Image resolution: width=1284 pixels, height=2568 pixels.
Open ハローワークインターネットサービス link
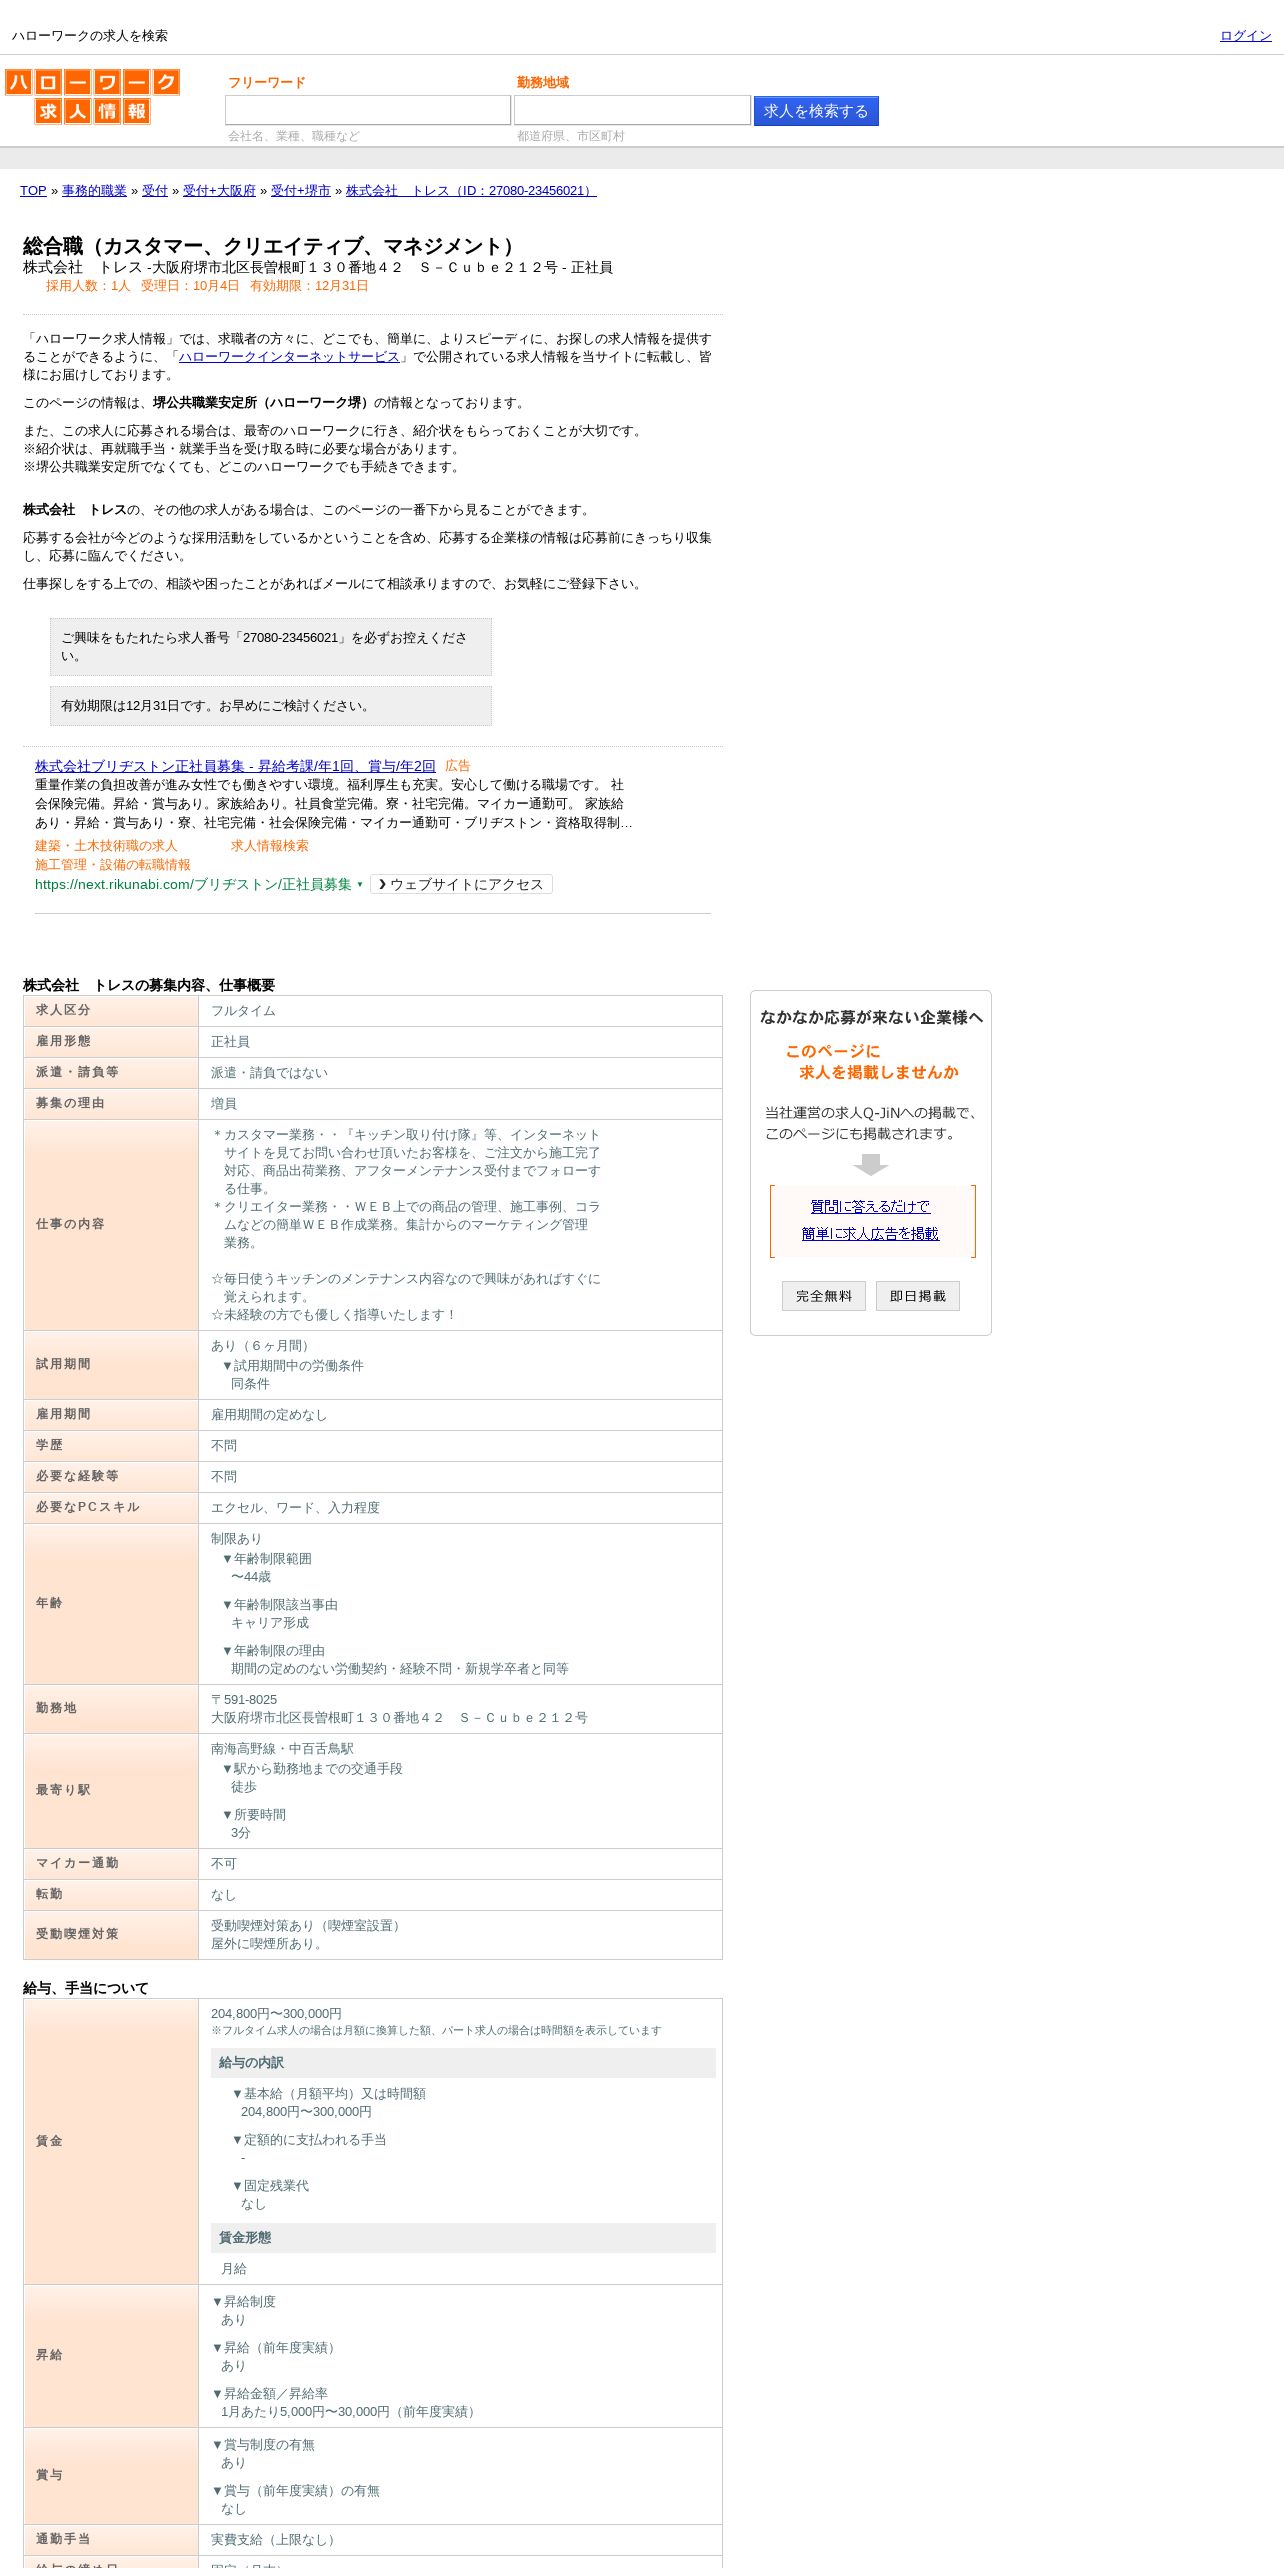click(289, 357)
